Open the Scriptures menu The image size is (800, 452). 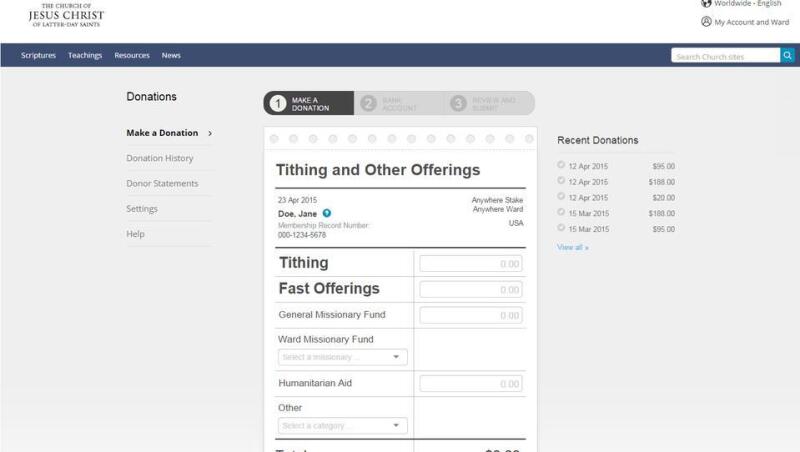pyautogui.click(x=39, y=55)
